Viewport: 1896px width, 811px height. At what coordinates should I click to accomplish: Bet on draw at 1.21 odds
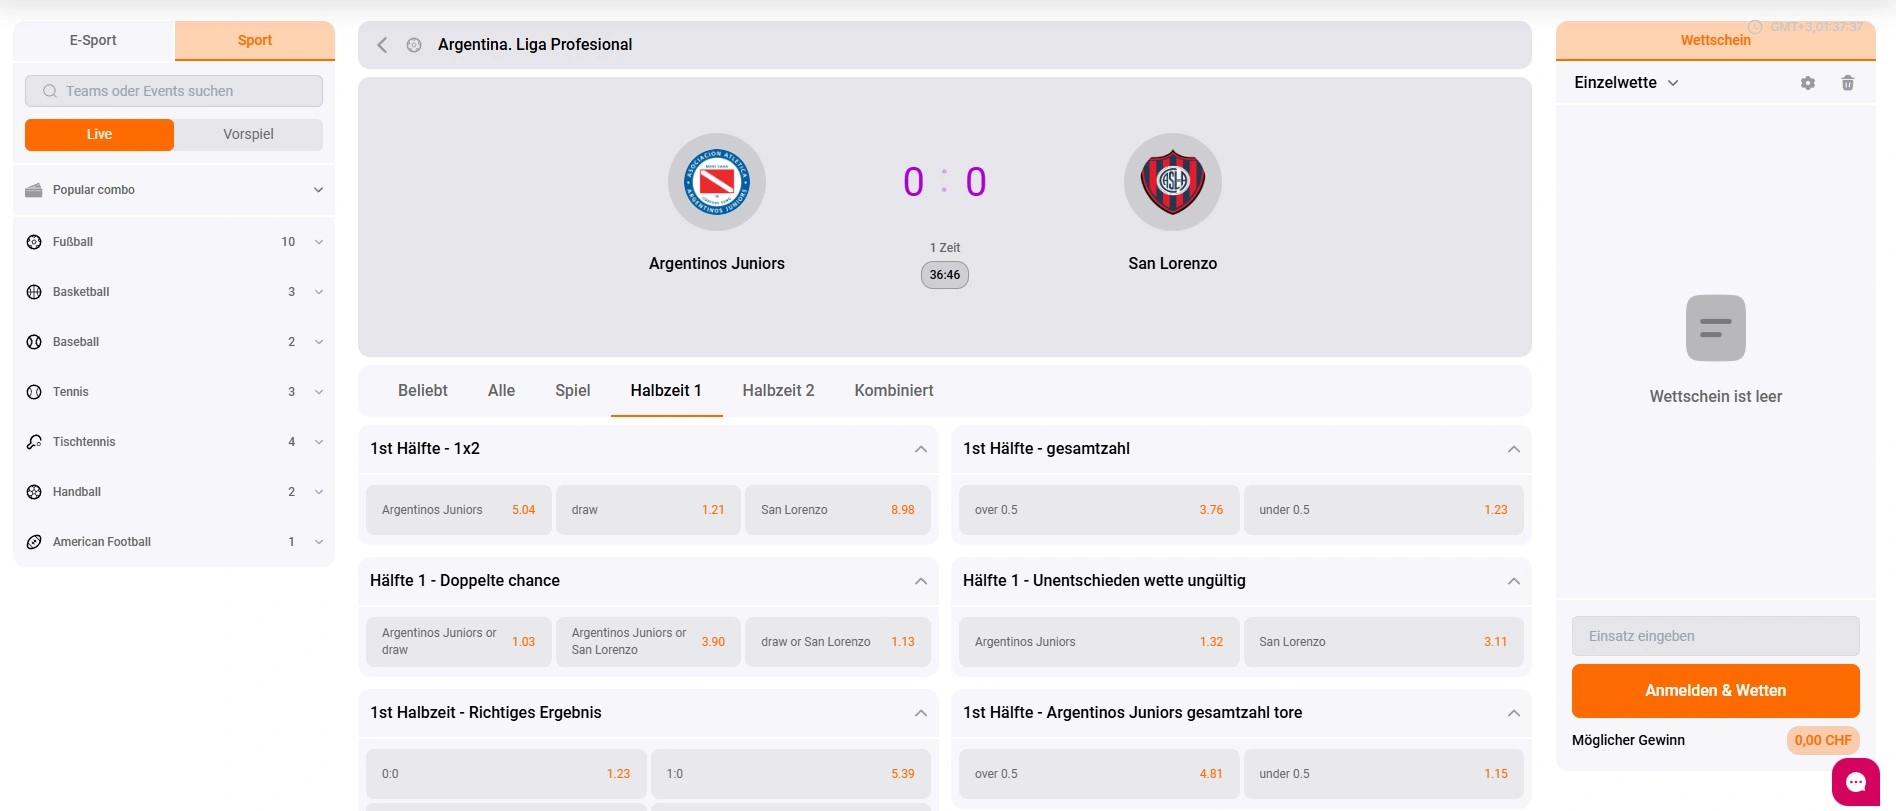pyautogui.click(x=648, y=510)
